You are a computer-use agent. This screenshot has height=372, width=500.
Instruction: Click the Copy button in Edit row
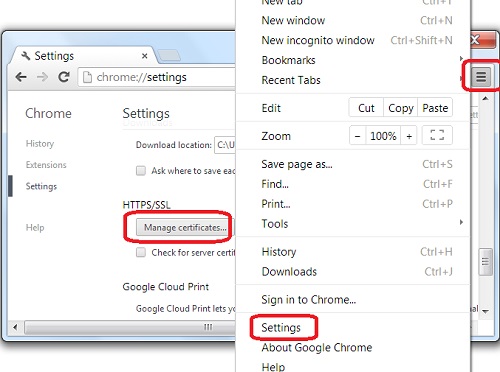pos(401,108)
